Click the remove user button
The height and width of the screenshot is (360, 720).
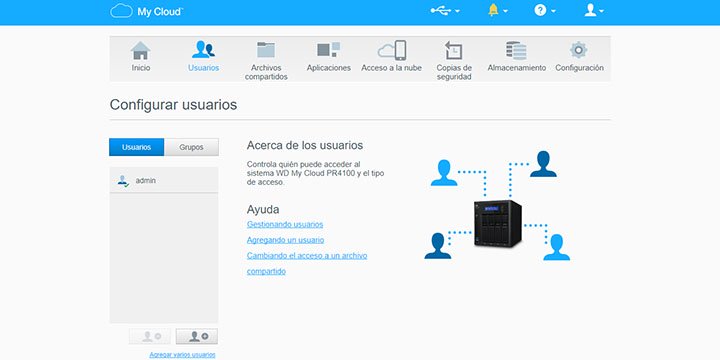(x=150, y=337)
